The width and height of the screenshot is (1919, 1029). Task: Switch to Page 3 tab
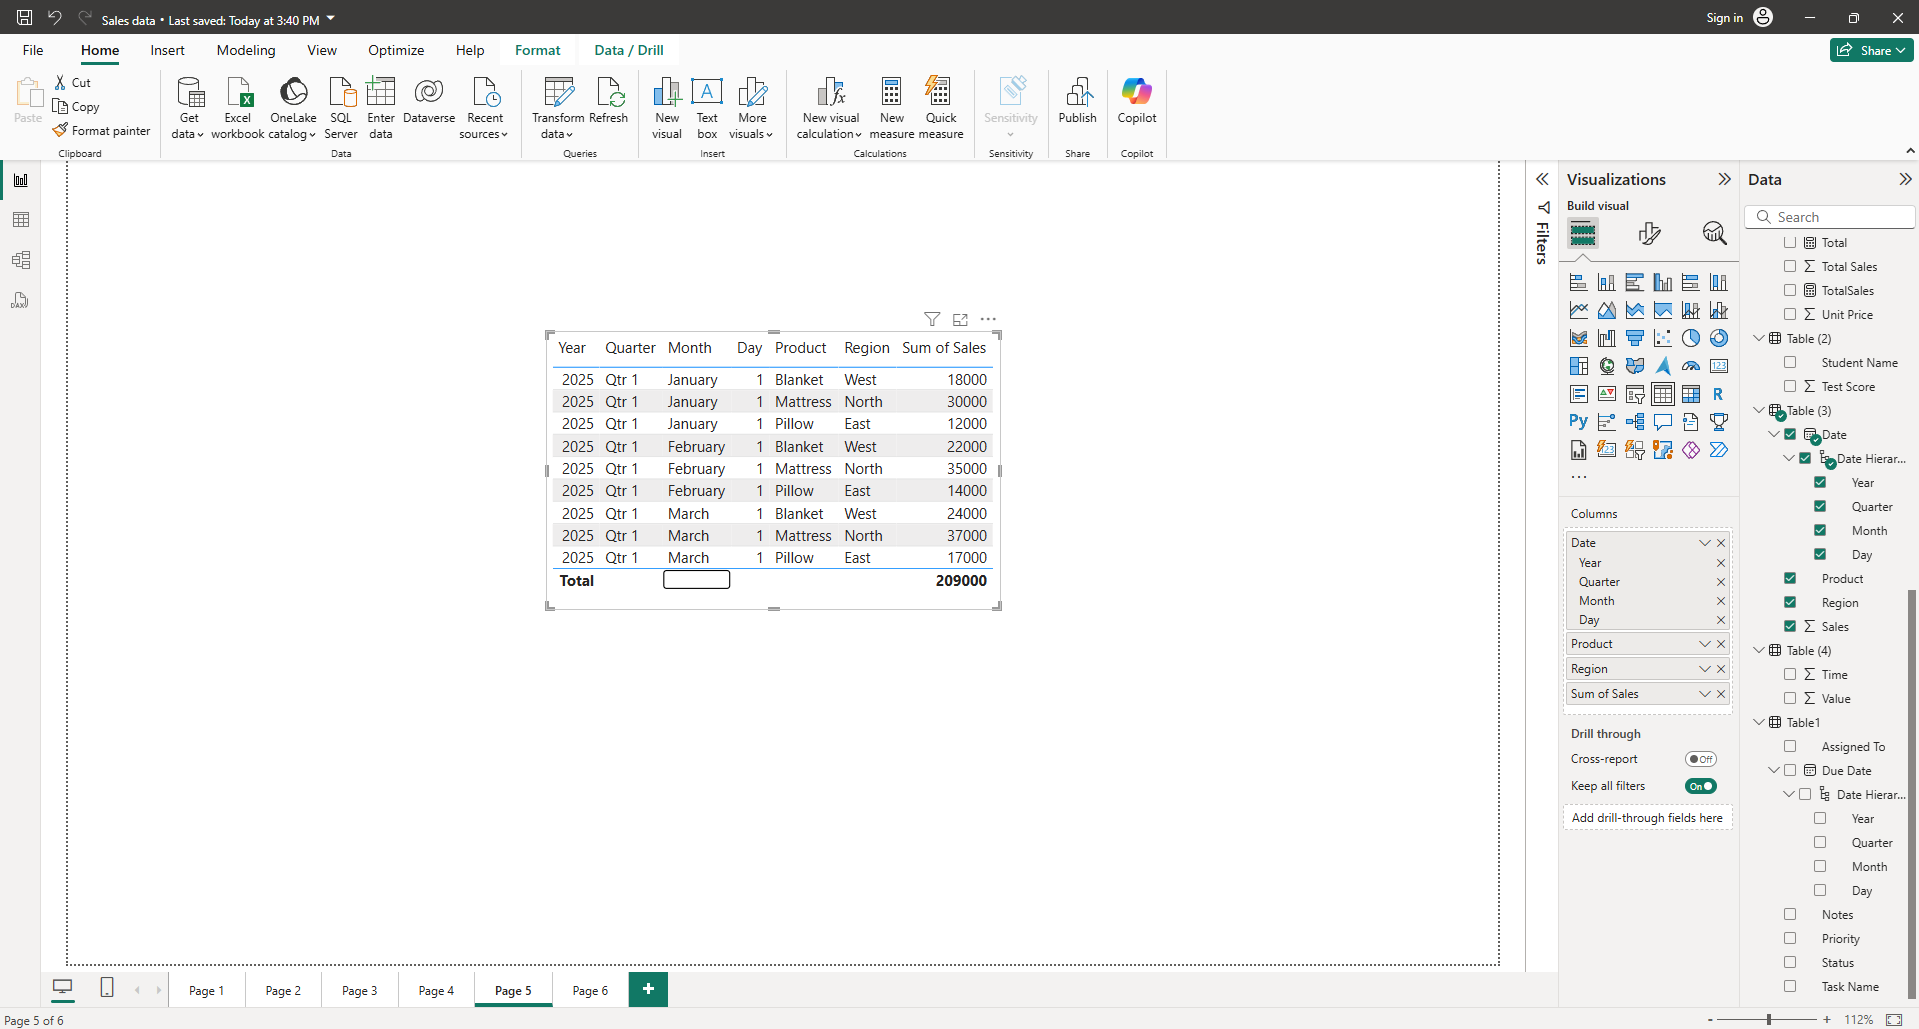359,990
